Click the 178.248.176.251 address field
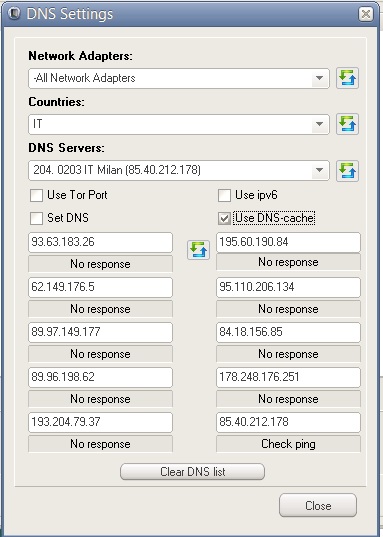 288,377
